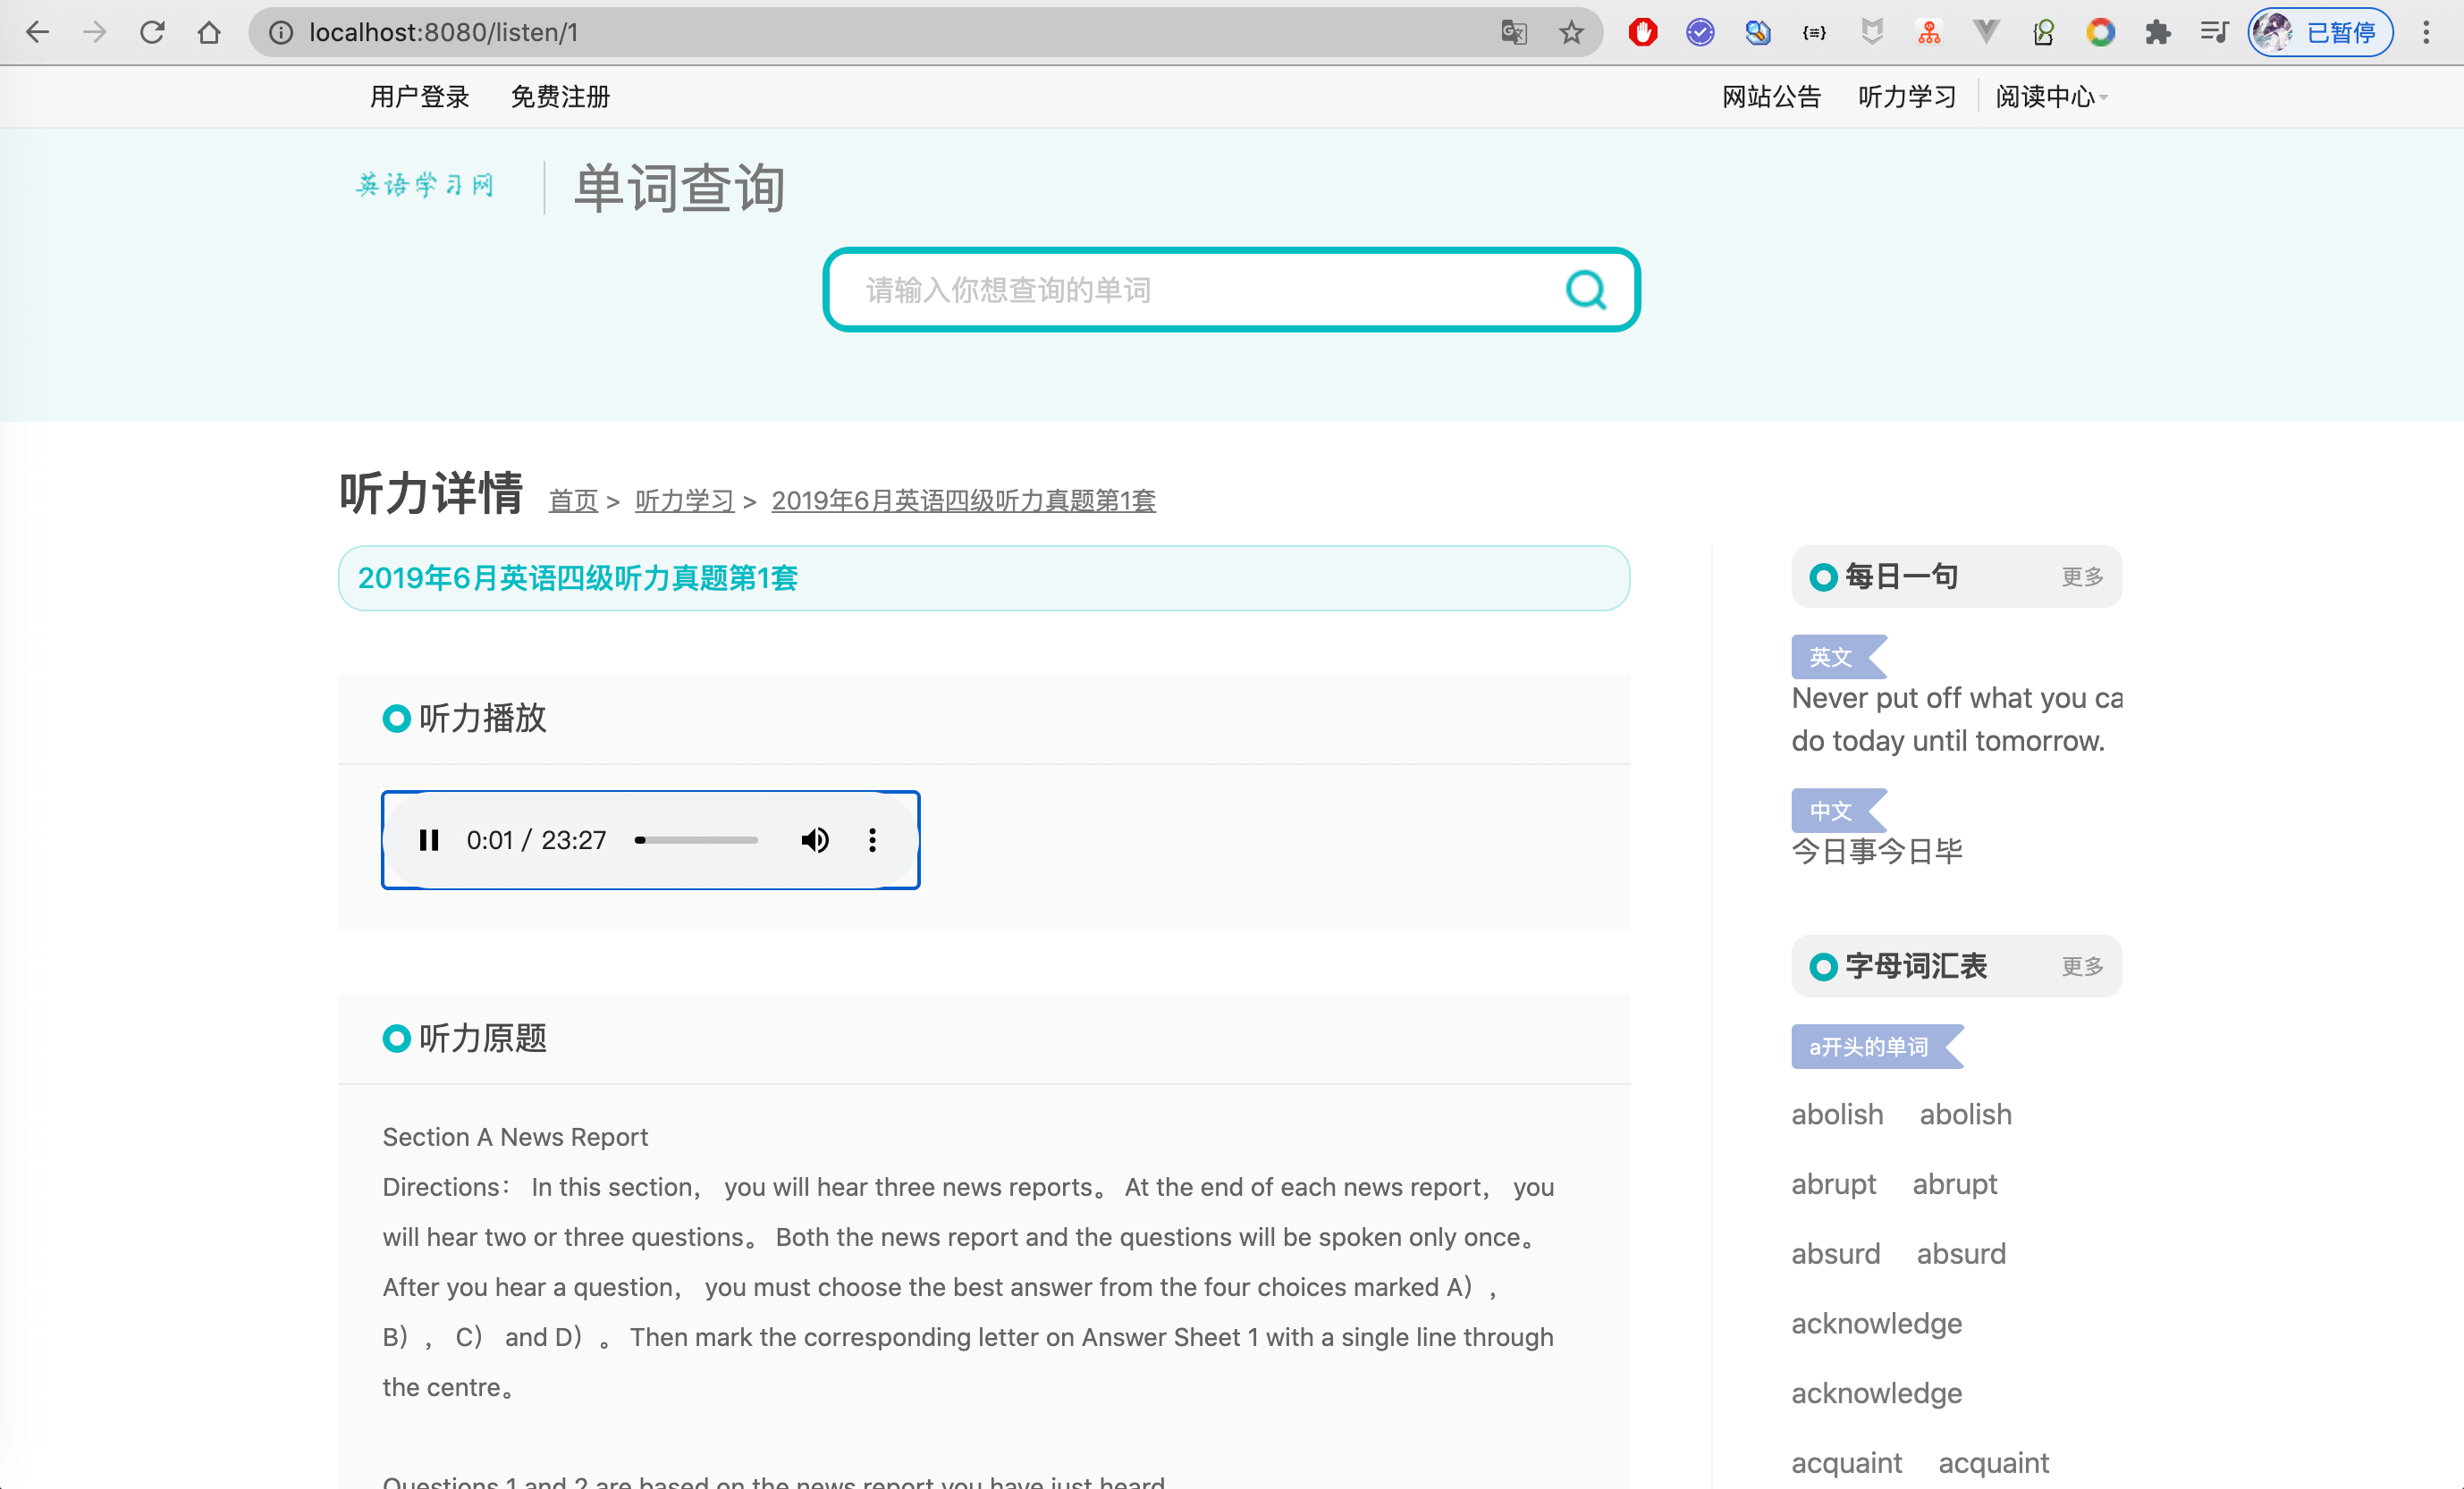Open the 网站公告 nav item
Viewport: 2464px width, 1489px height.
point(1771,97)
